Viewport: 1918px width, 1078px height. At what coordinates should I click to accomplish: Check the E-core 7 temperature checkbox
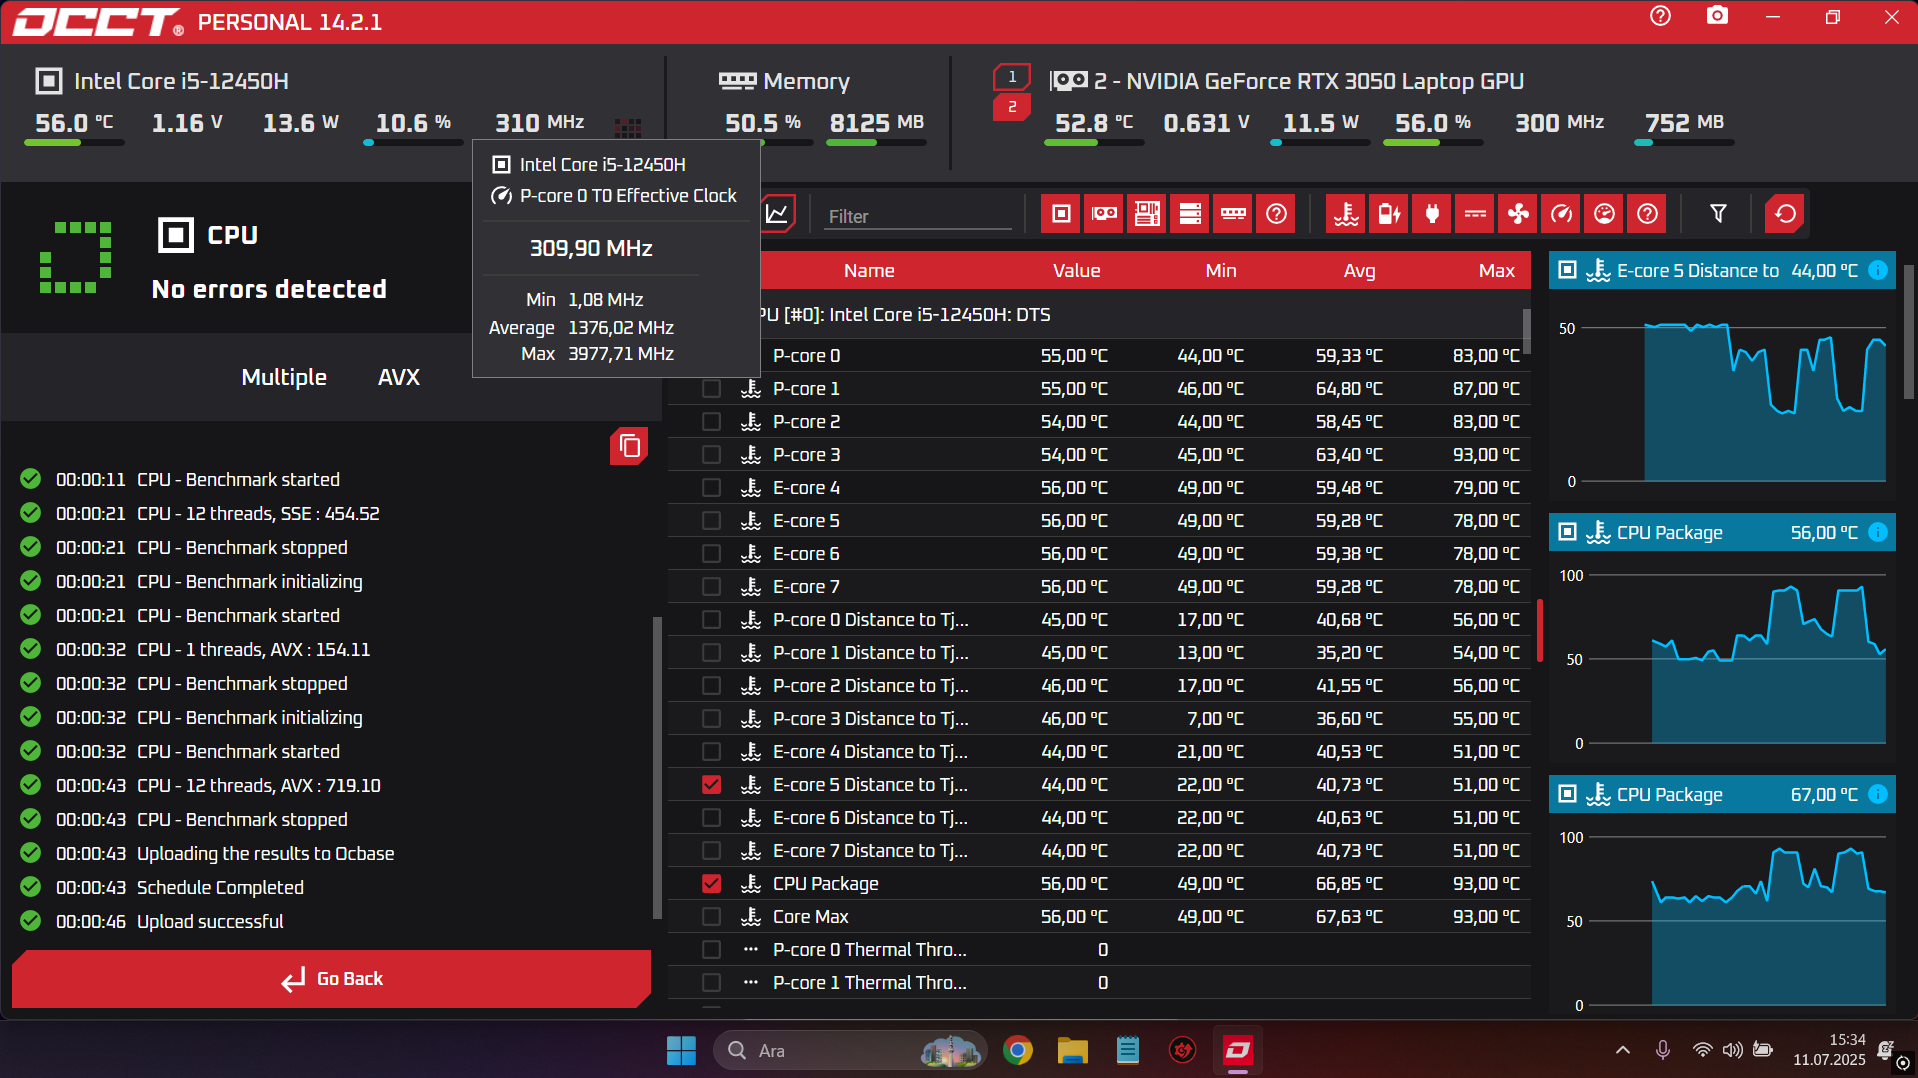click(711, 587)
